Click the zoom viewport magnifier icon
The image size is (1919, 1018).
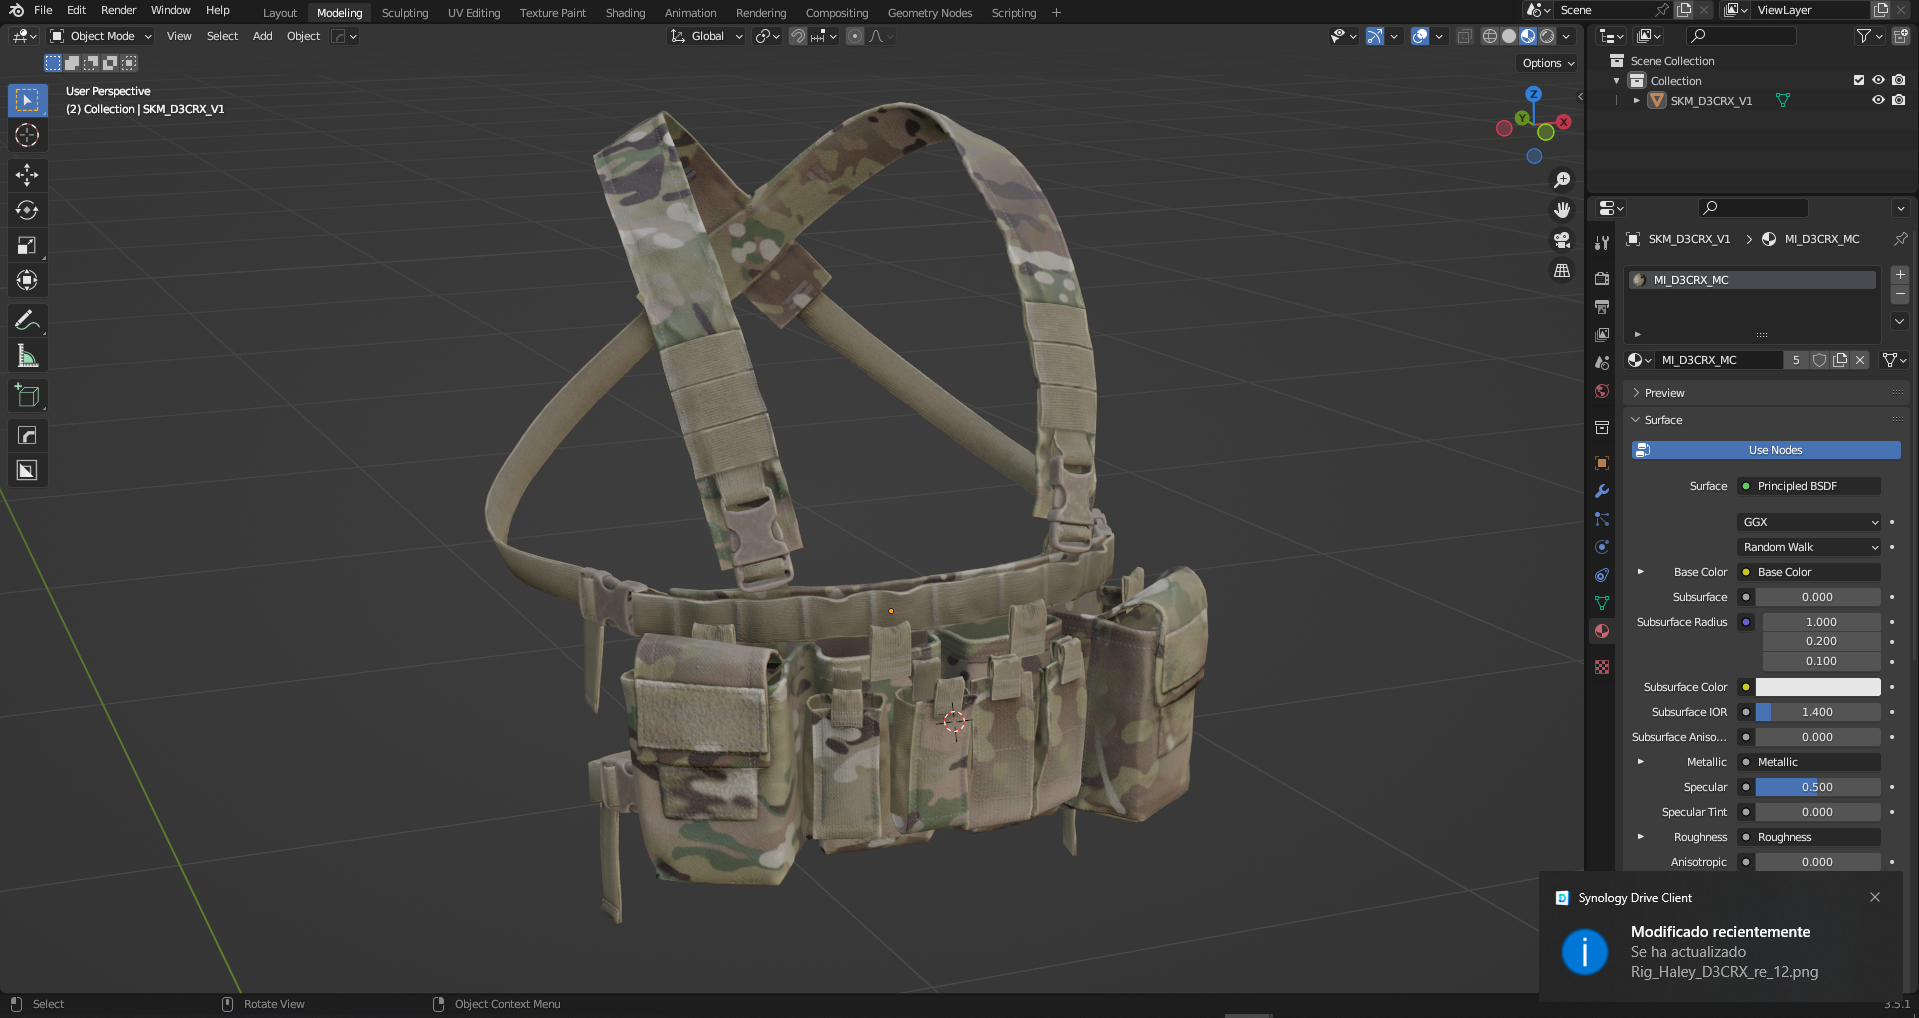click(1562, 180)
